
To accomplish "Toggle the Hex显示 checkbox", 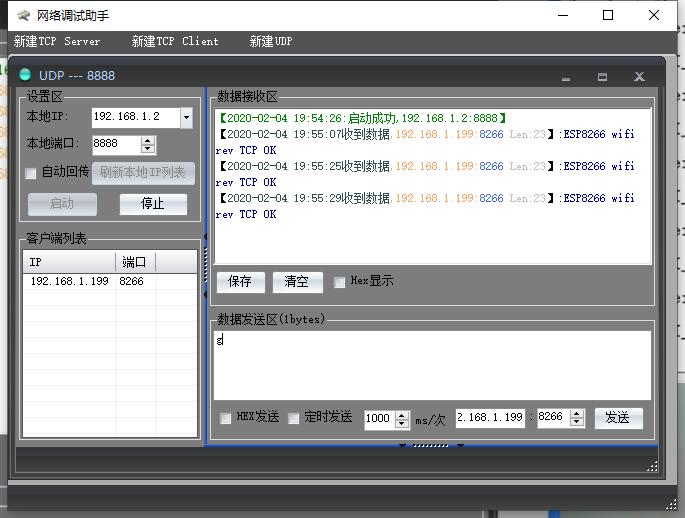I will (339, 282).
